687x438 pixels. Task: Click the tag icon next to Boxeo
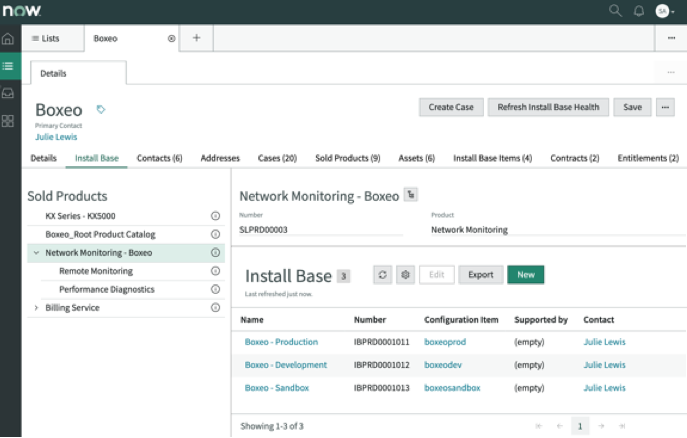click(x=101, y=109)
